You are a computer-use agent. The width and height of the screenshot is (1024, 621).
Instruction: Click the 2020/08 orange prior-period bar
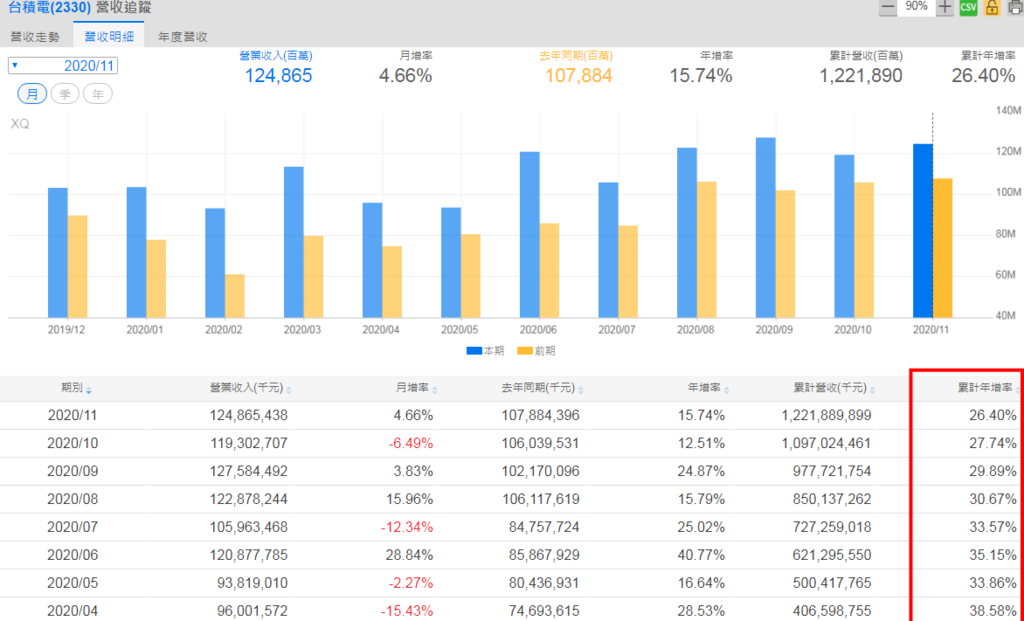click(707, 250)
